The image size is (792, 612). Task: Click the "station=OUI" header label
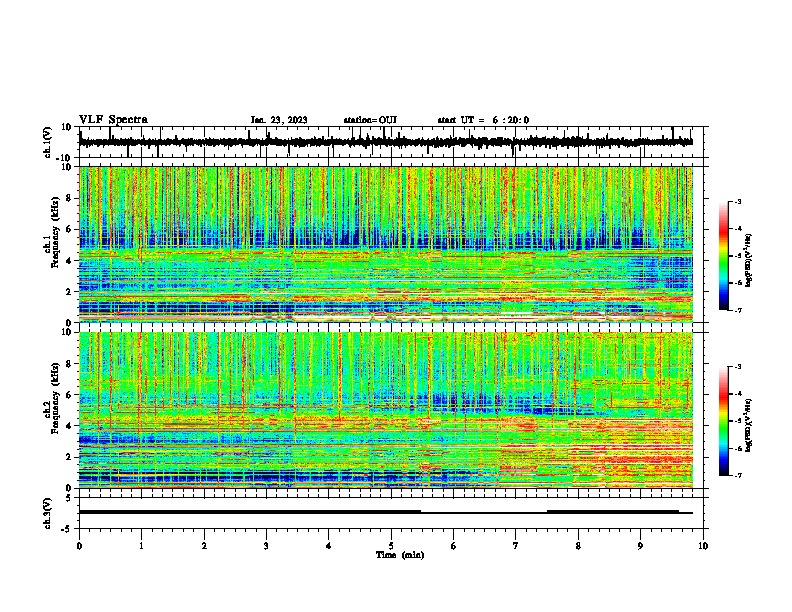click(370, 120)
